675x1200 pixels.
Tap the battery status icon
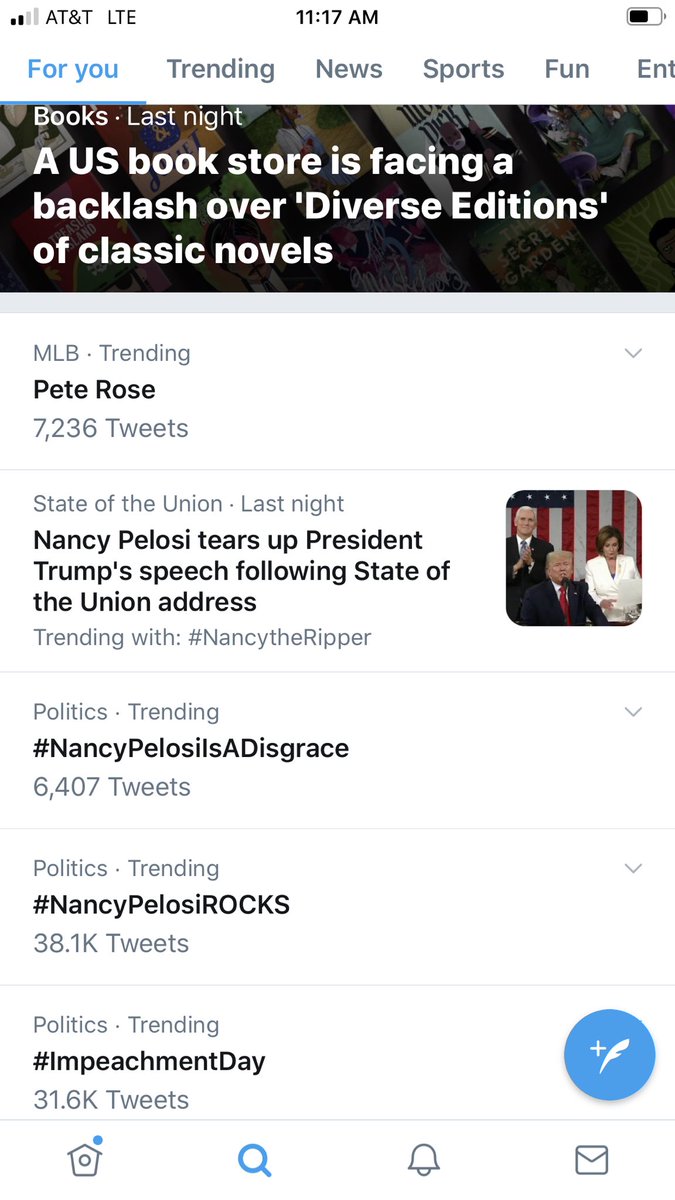tap(645, 17)
